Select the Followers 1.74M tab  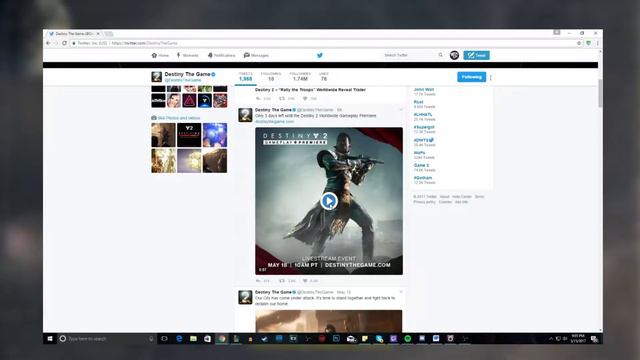click(300, 77)
